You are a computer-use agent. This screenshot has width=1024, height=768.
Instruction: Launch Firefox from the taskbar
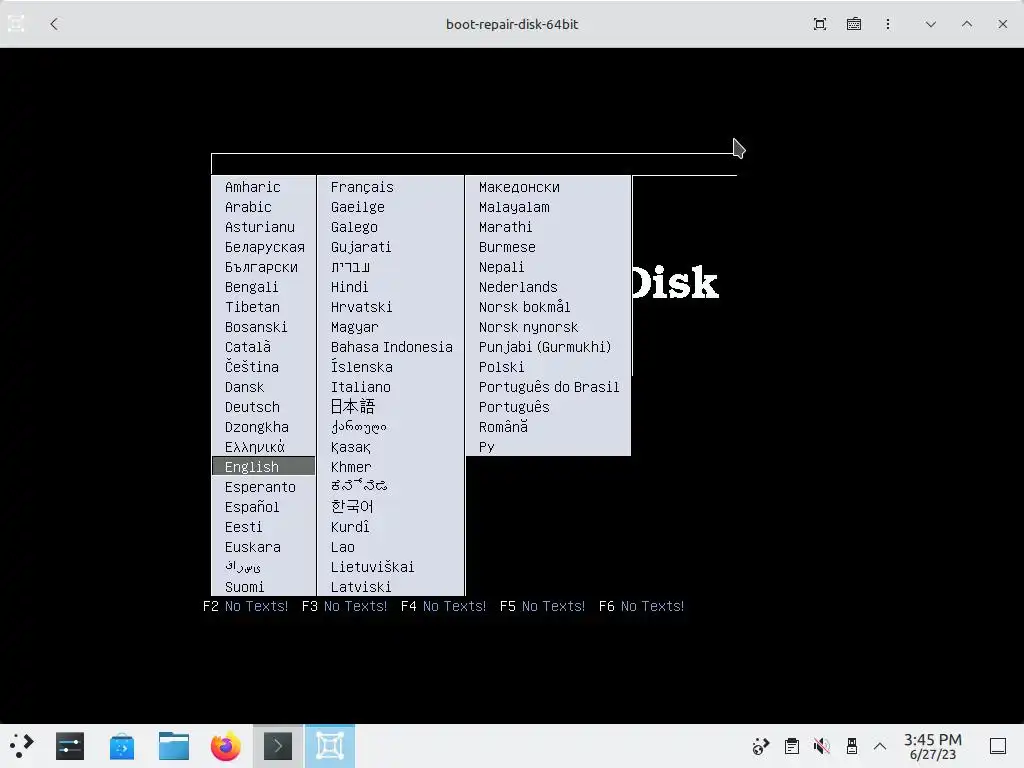(x=226, y=746)
